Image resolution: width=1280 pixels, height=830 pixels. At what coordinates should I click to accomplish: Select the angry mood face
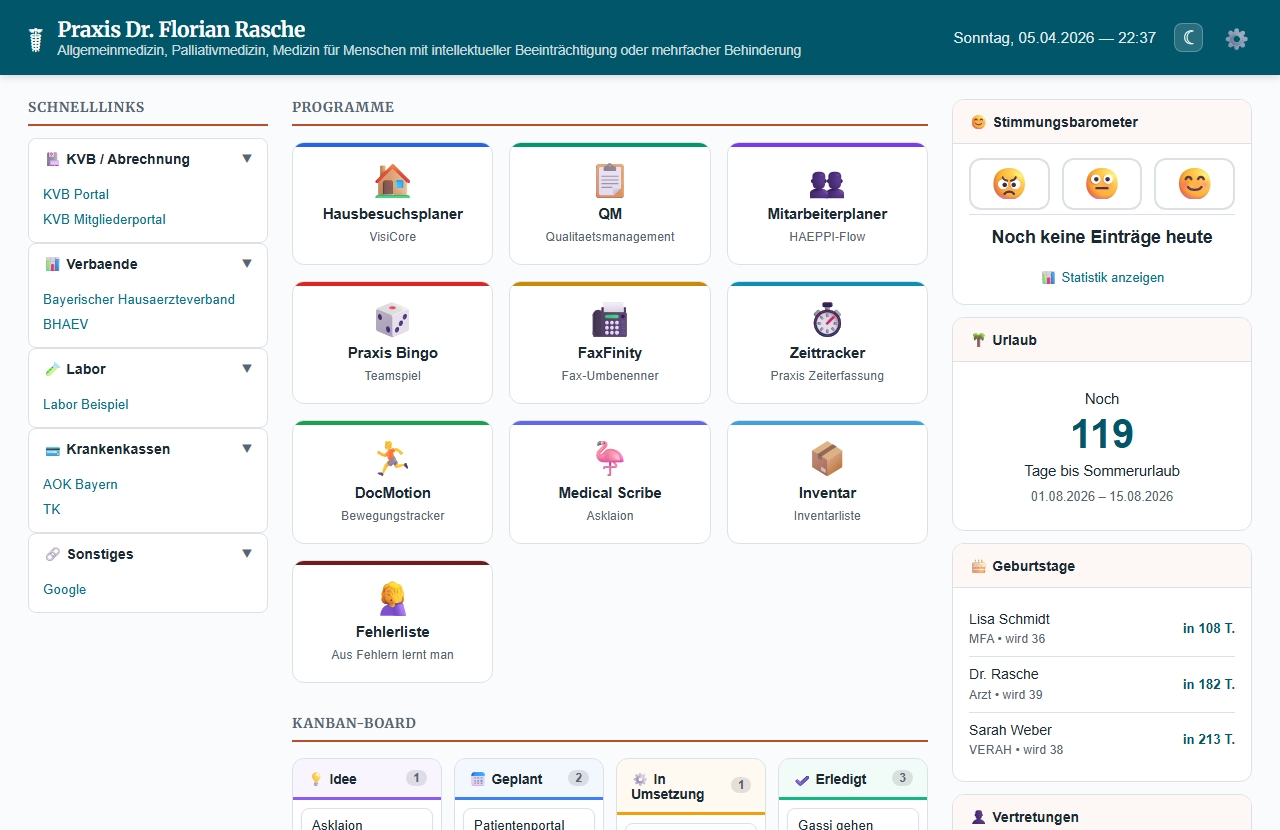click(1009, 184)
